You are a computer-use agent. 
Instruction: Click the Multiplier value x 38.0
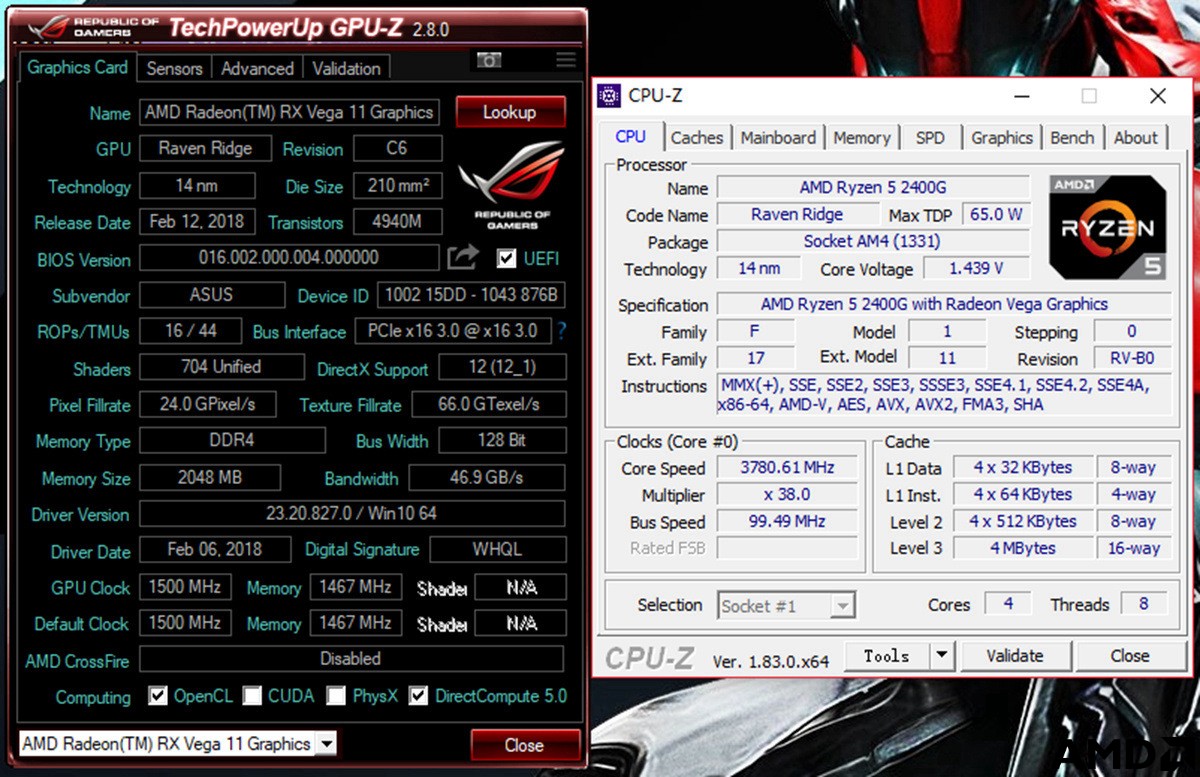click(x=787, y=494)
